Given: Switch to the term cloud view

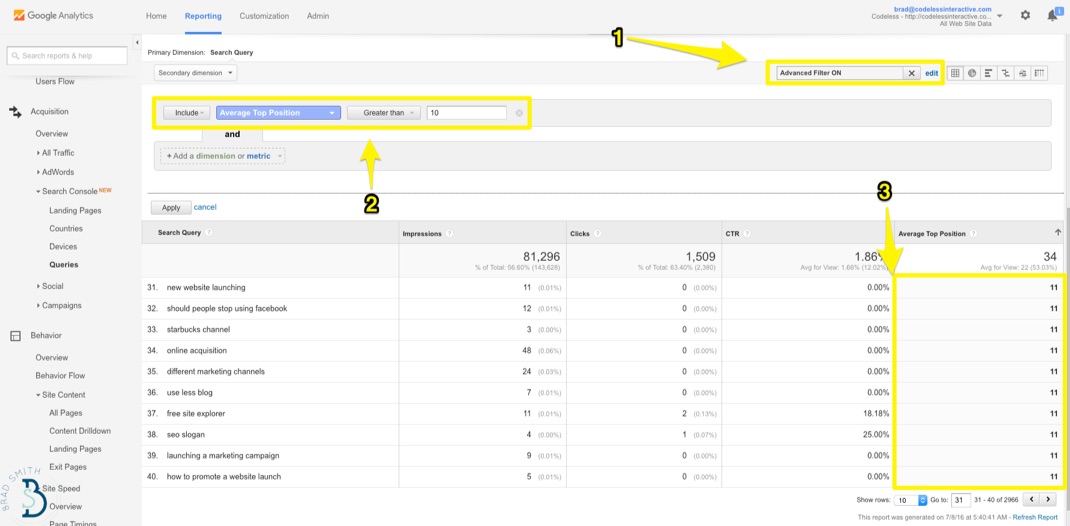Looking at the screenshot, I should [1022, 73].
